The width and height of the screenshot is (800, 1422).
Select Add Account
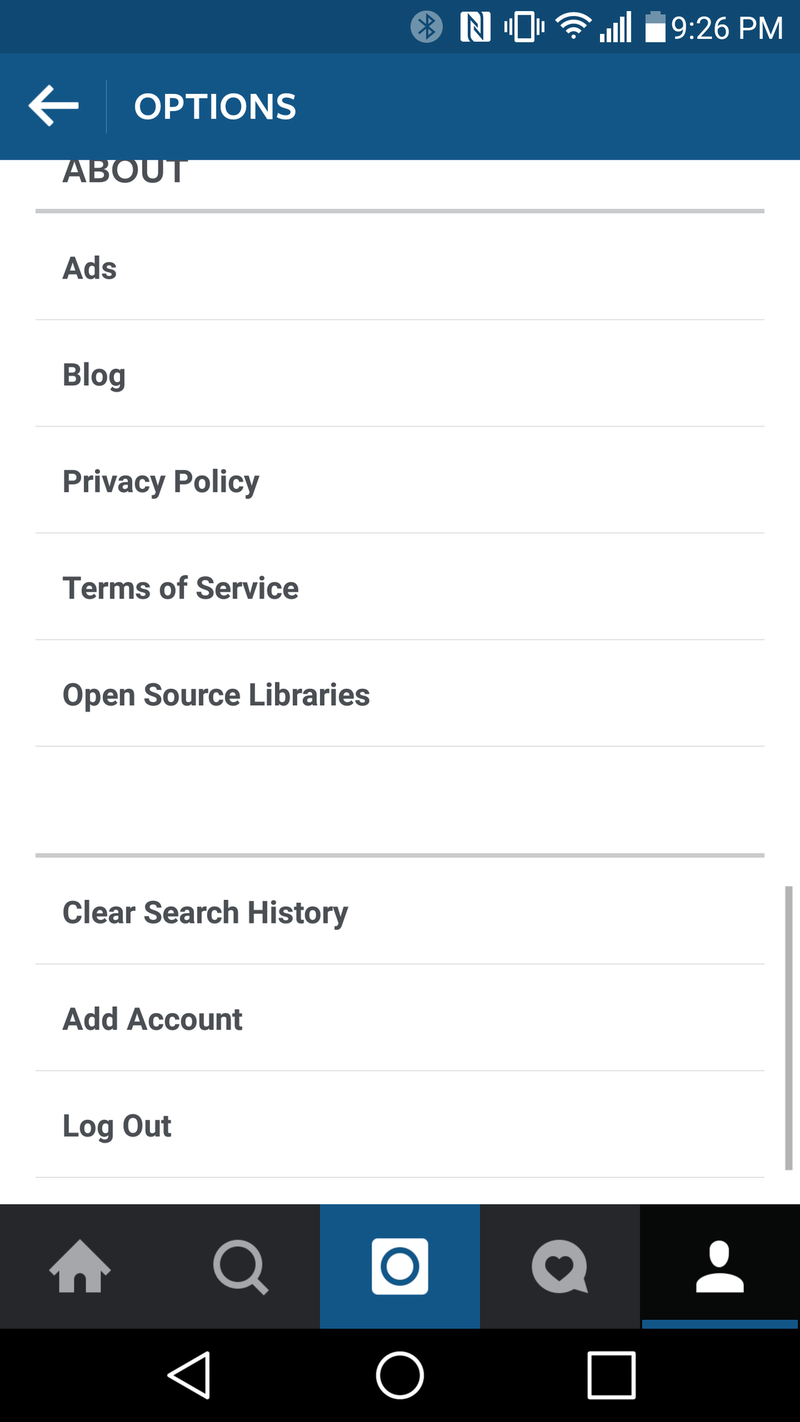click(x=400, y=1019)
